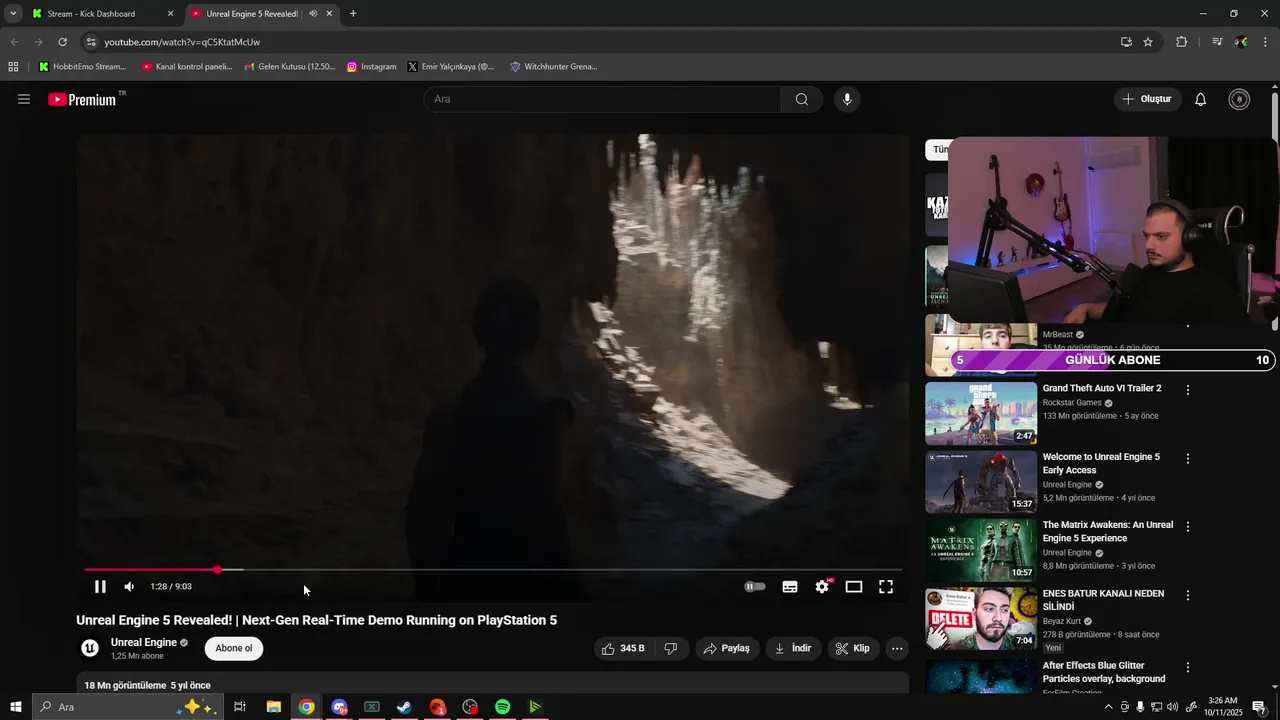Open options for The Matrix Awakens video
1280x720 pixels.
click(x=1188, y=527)
